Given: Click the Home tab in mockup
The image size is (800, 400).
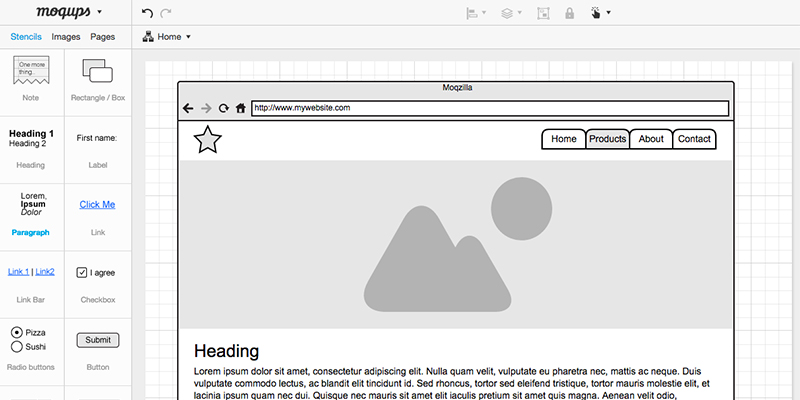Looking at the screenshot, I should [564, 139].
